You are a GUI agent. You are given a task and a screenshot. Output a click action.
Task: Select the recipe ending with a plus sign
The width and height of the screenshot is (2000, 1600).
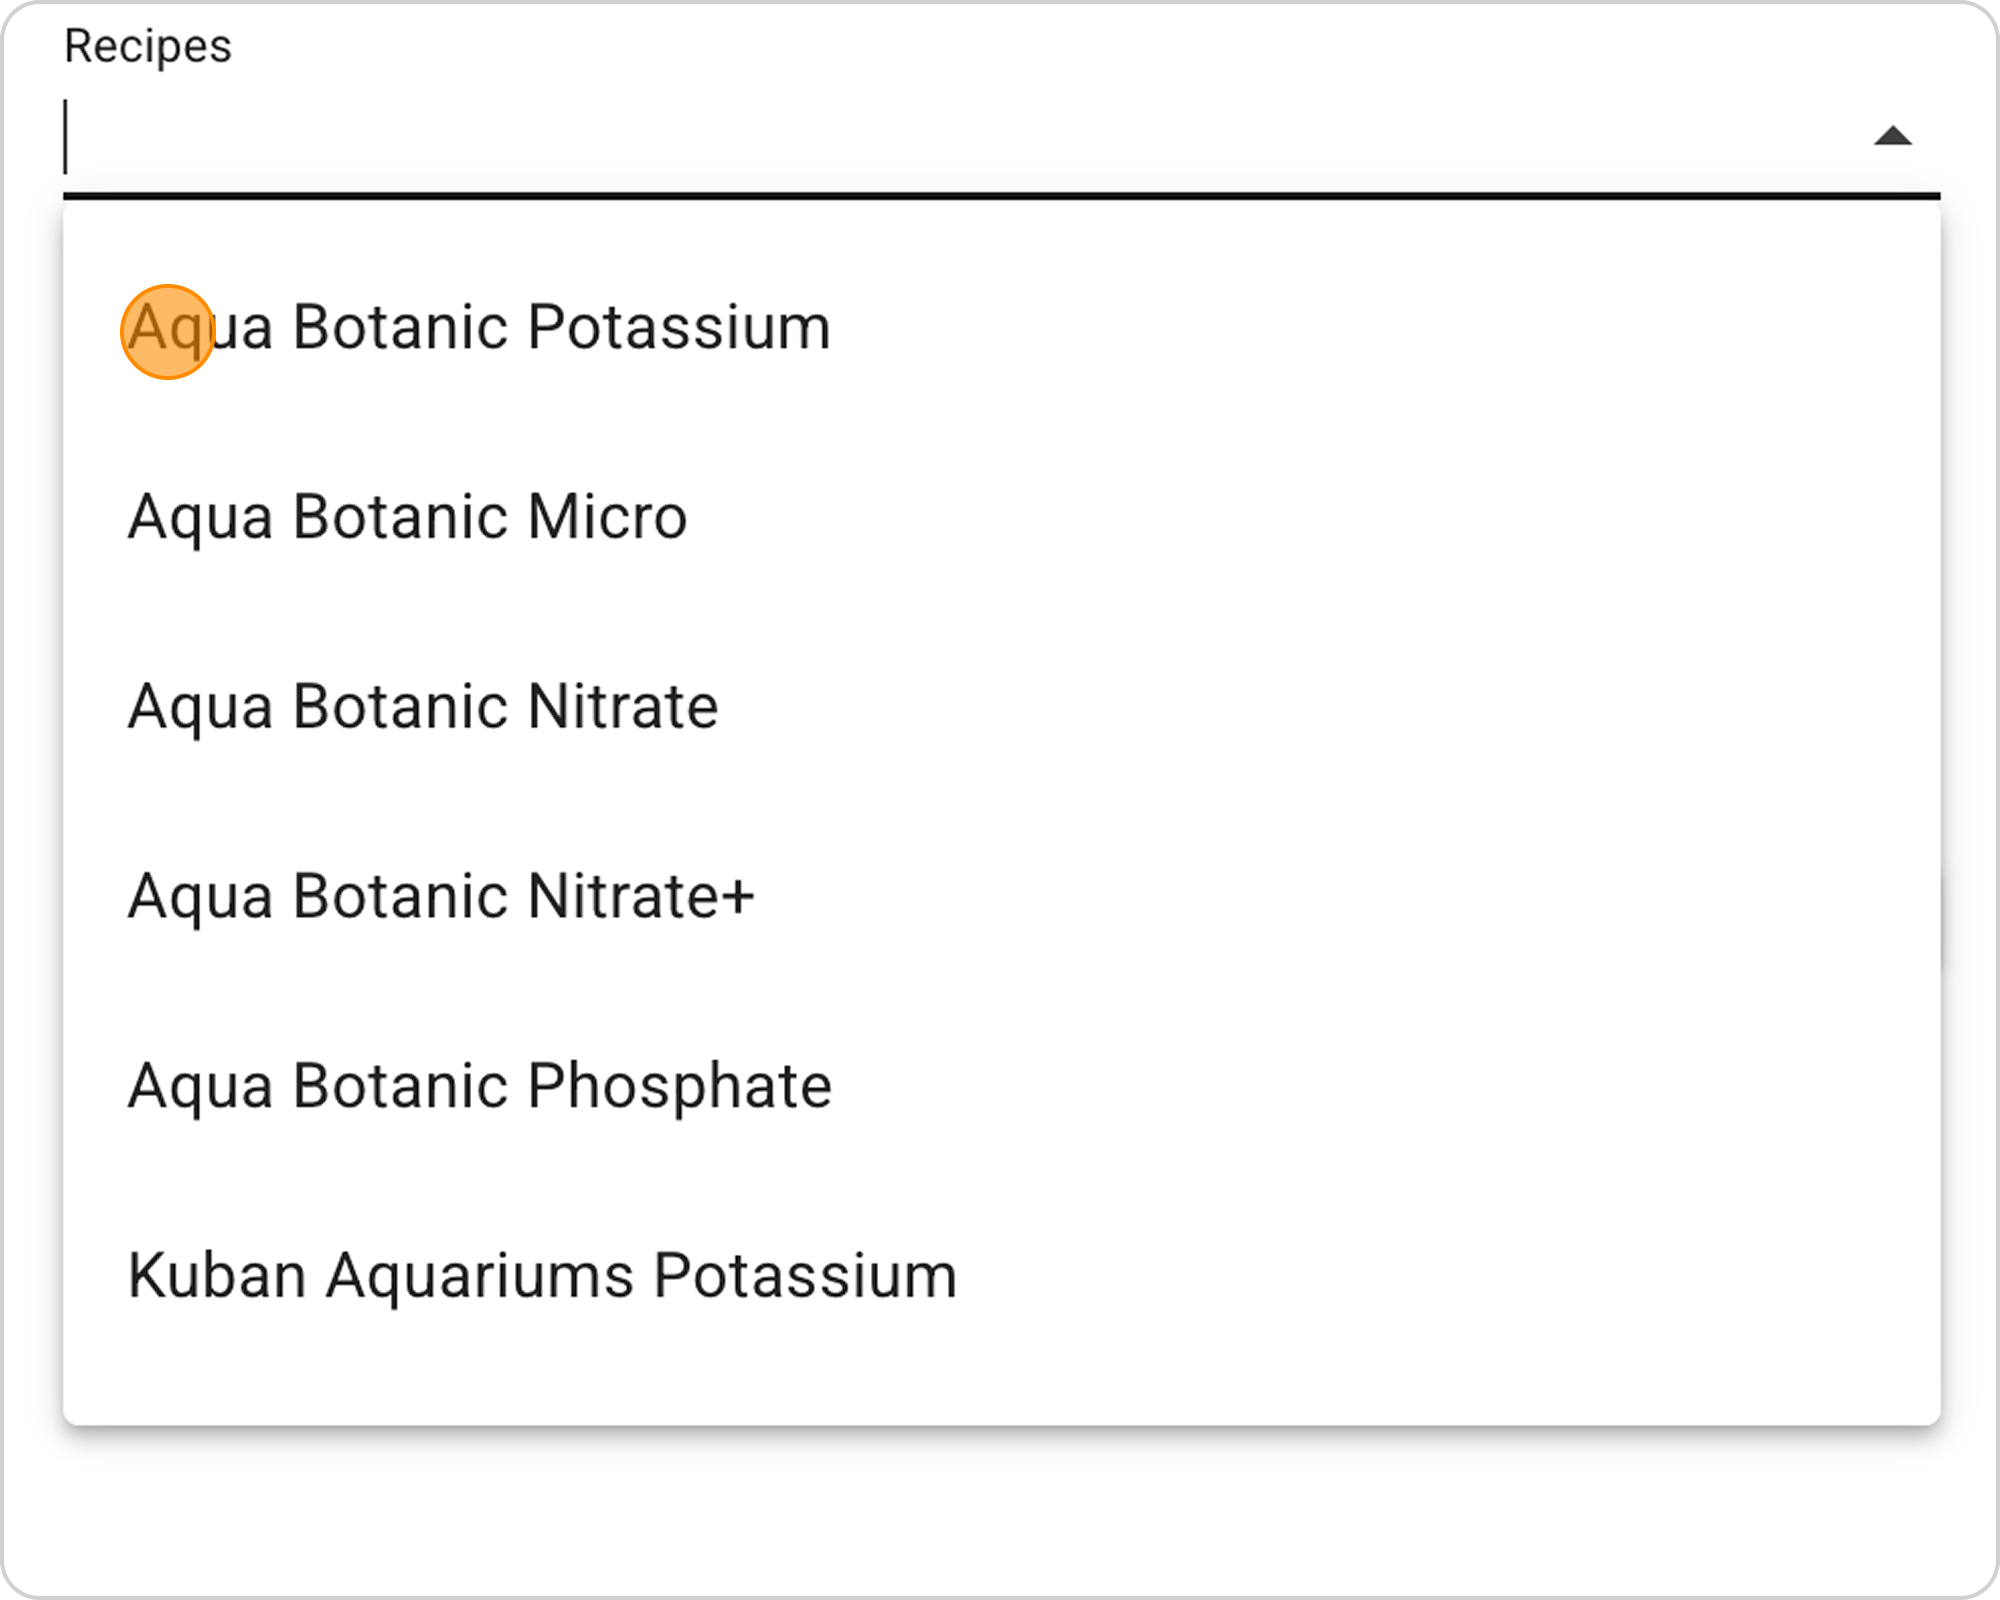441,896
